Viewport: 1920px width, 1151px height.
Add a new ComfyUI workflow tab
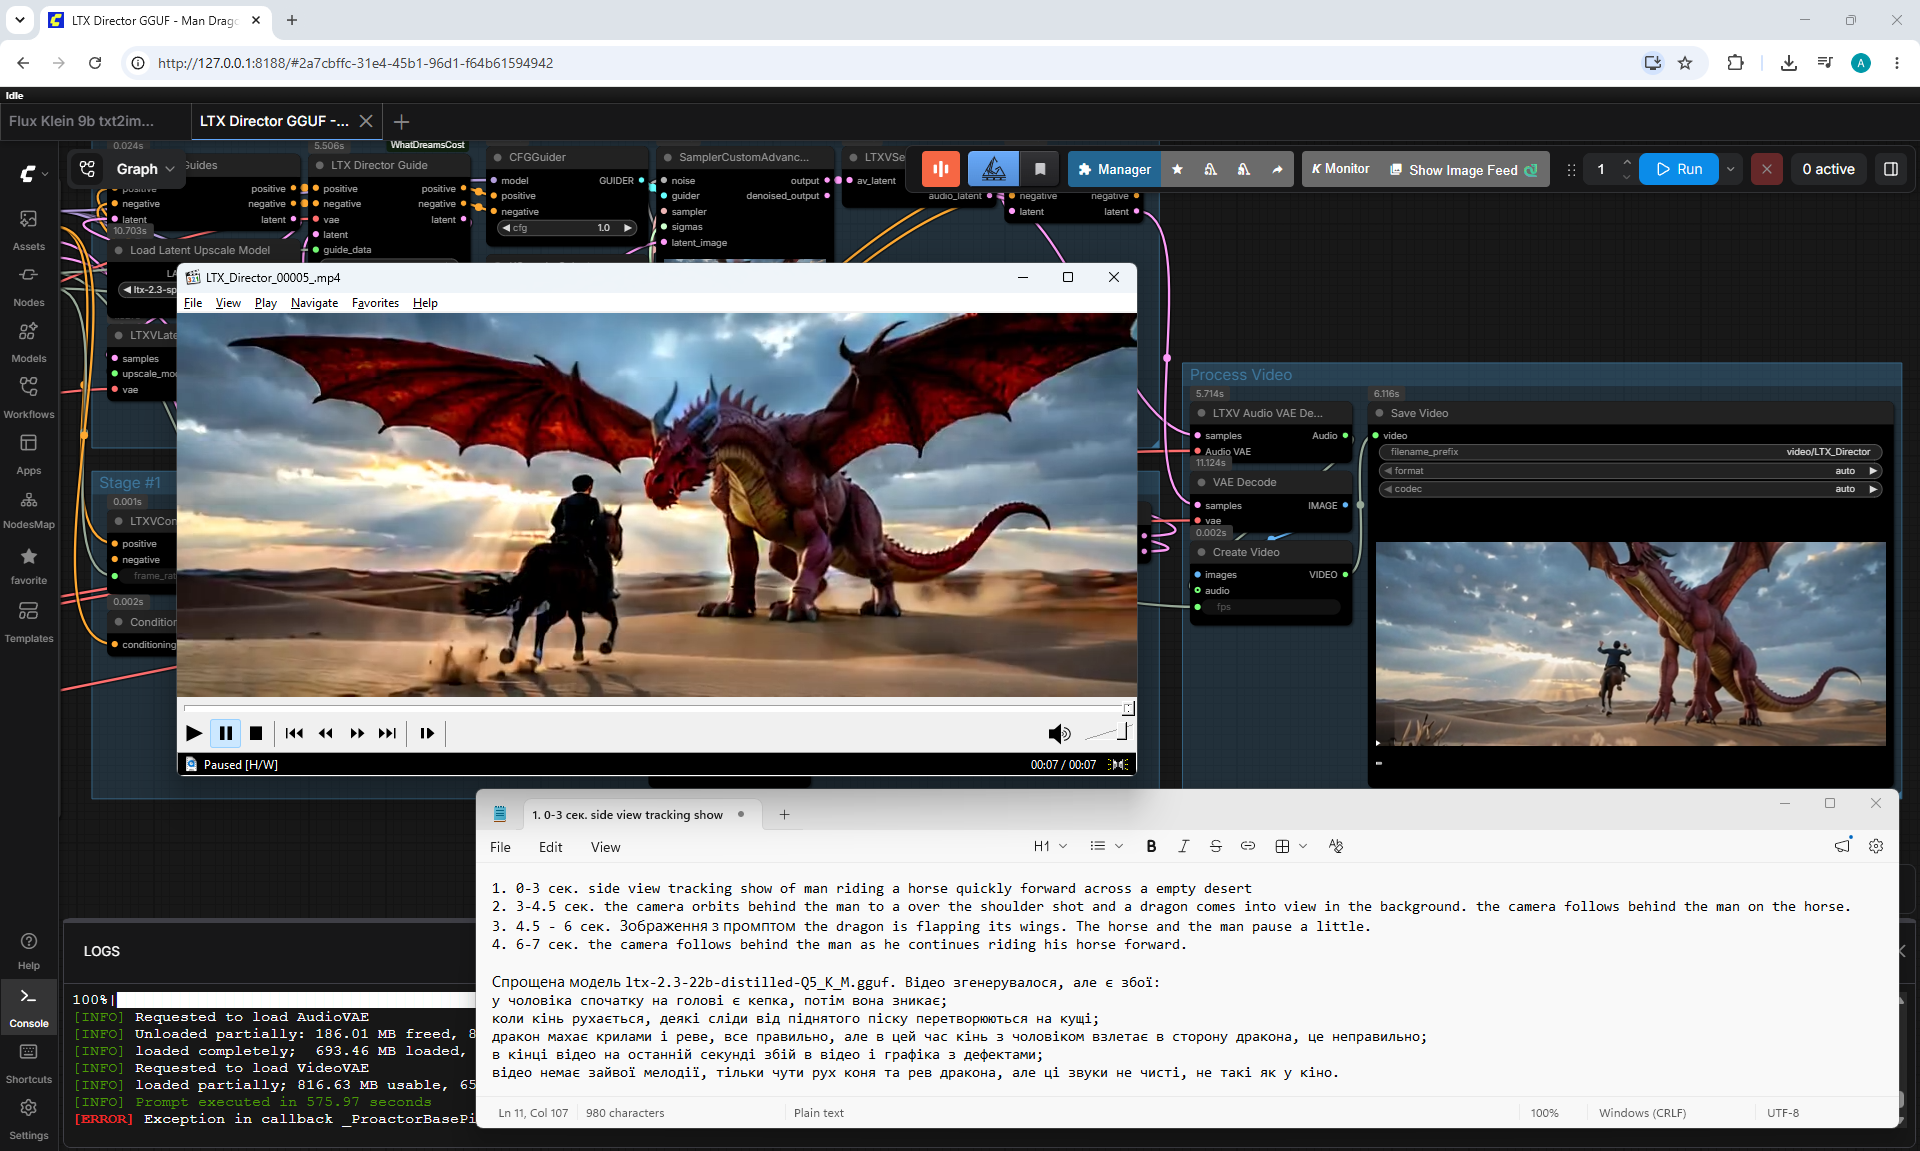(401, 122)
